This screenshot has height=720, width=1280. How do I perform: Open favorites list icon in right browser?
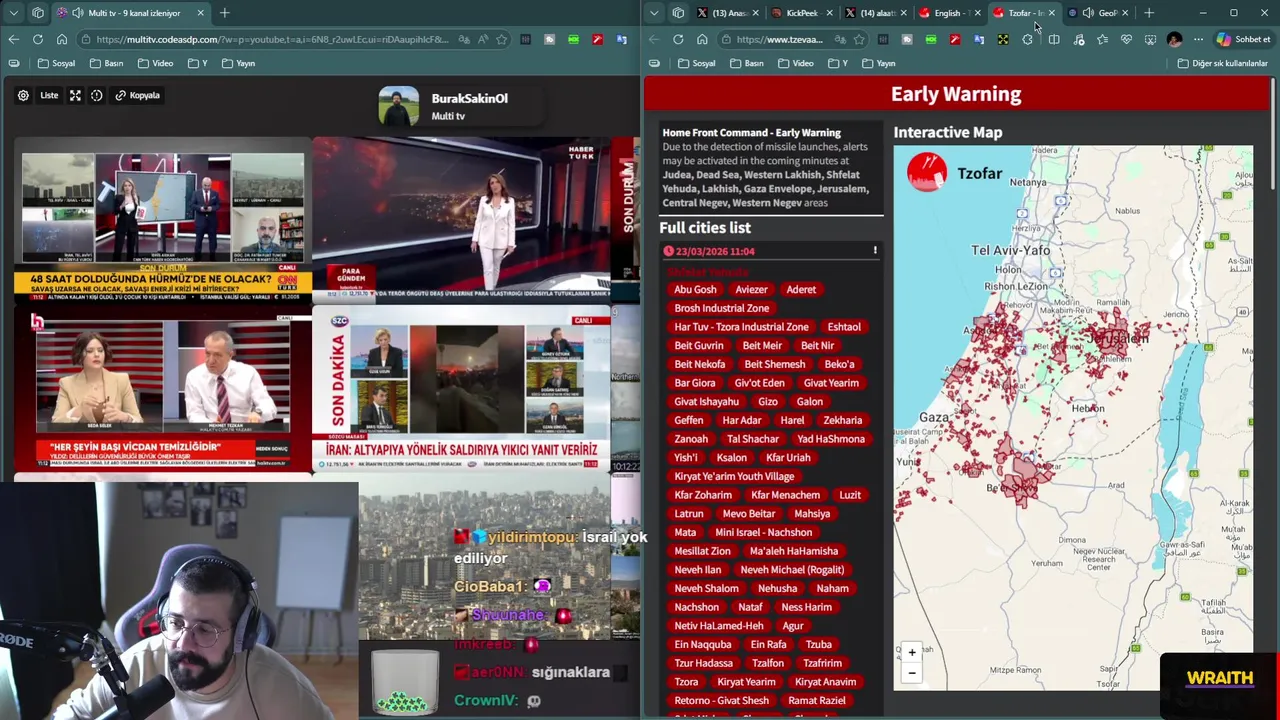(1102, 39)
